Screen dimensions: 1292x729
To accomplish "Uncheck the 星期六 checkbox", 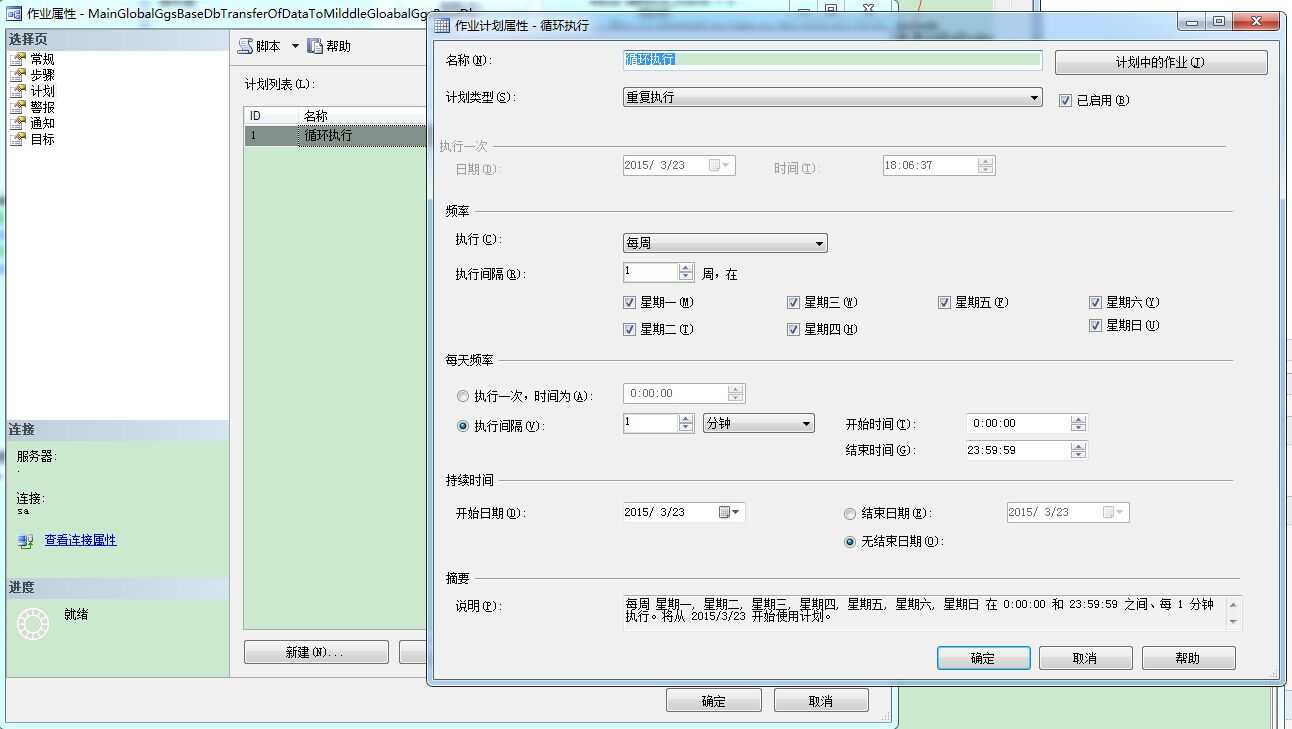I will [x=1096, y=302].
